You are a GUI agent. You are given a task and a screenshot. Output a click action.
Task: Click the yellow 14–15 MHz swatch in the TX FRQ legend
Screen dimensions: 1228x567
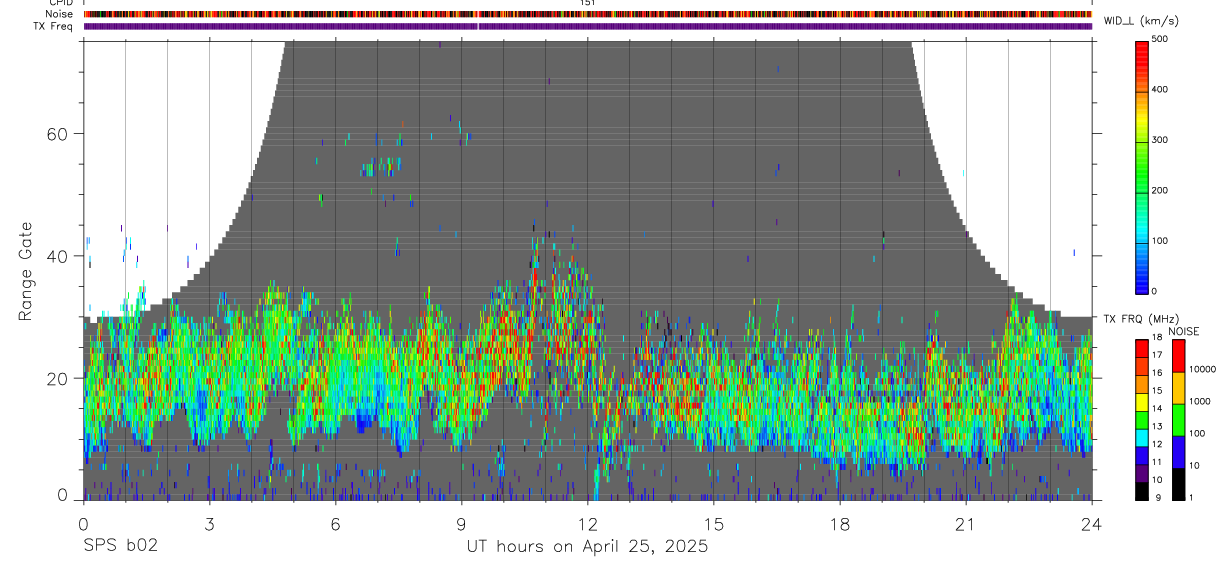(1142, 402)
